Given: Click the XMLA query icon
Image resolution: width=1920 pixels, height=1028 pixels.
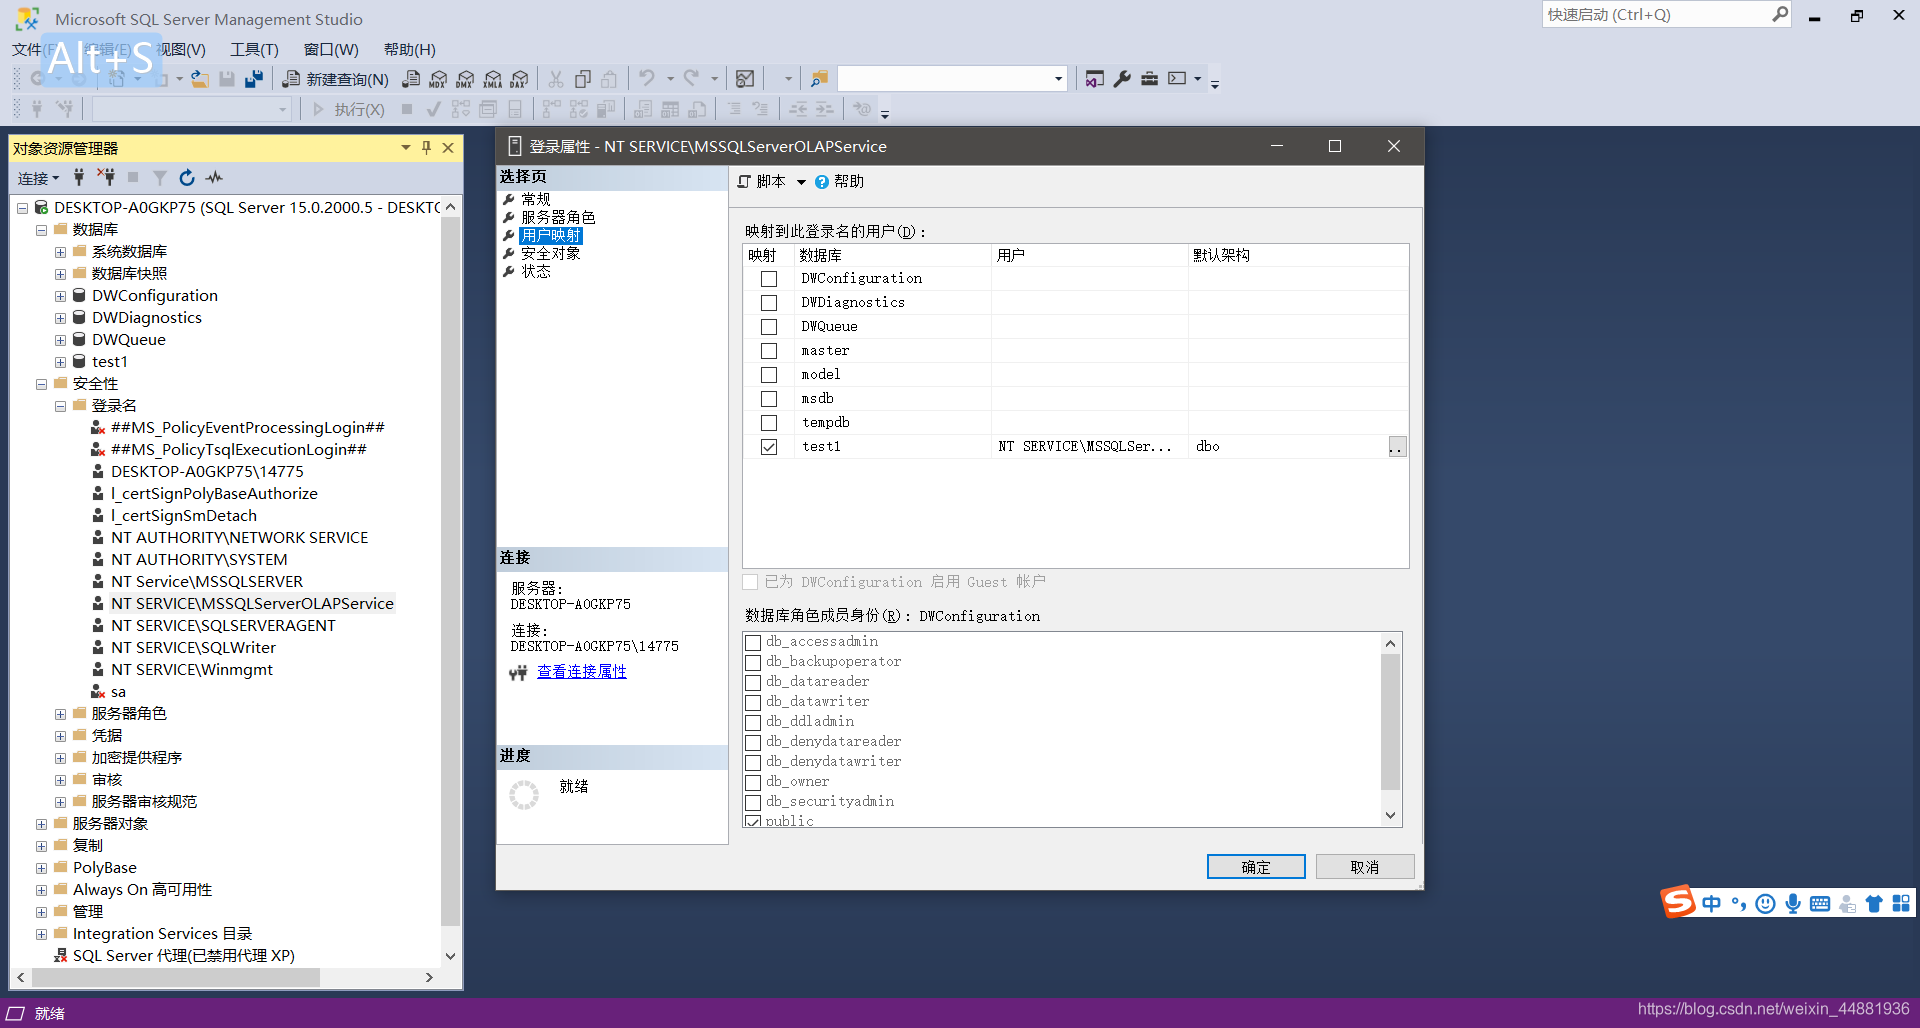Looking at the screenshot, I should click(492, 79).
